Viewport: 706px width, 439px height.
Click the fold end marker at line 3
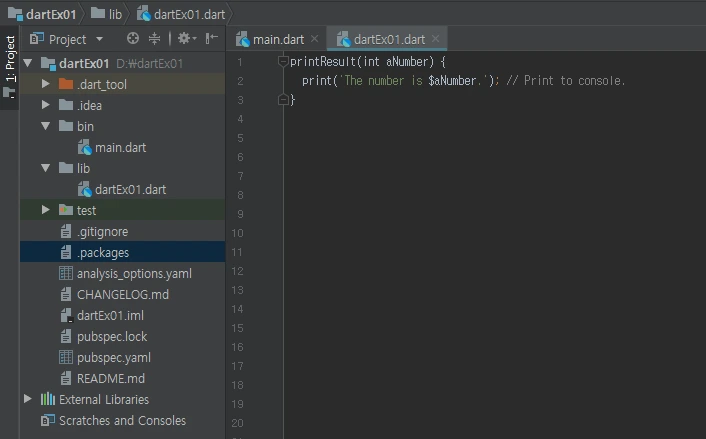pyautogui.click(x=283, y=99)
